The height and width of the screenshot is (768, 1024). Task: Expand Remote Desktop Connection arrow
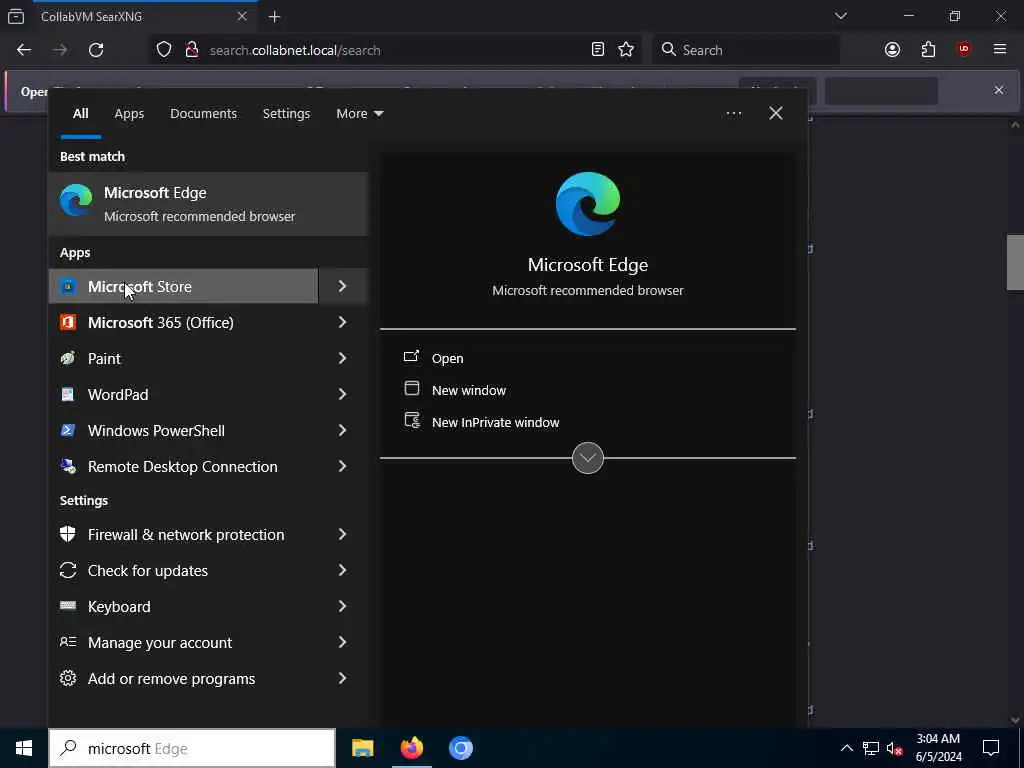point(343,466)
